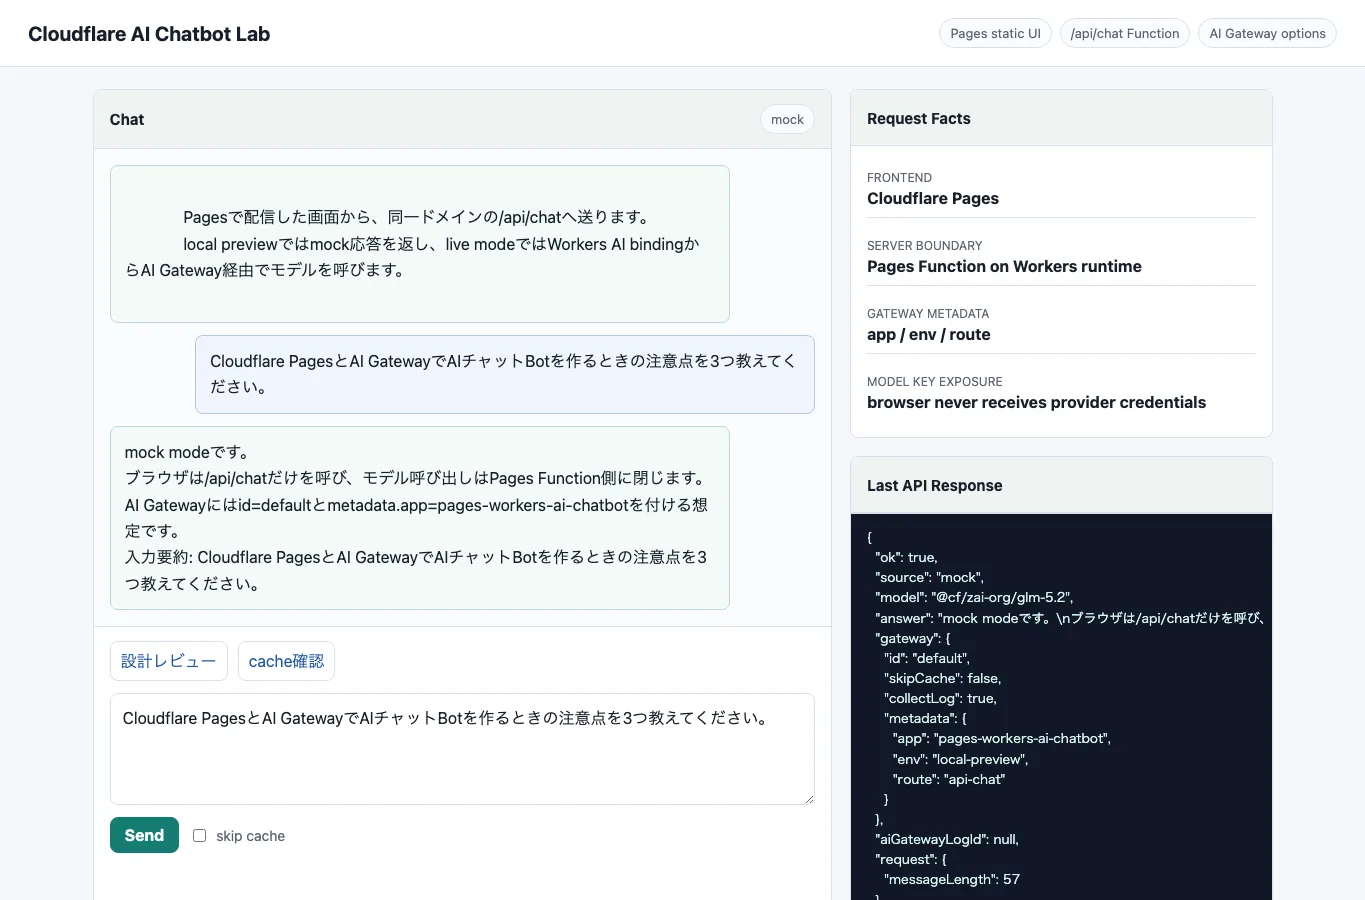Click the JSON line "ok": true
The width and height of the screenshot is (1365, 900).
tap(906, 557)
